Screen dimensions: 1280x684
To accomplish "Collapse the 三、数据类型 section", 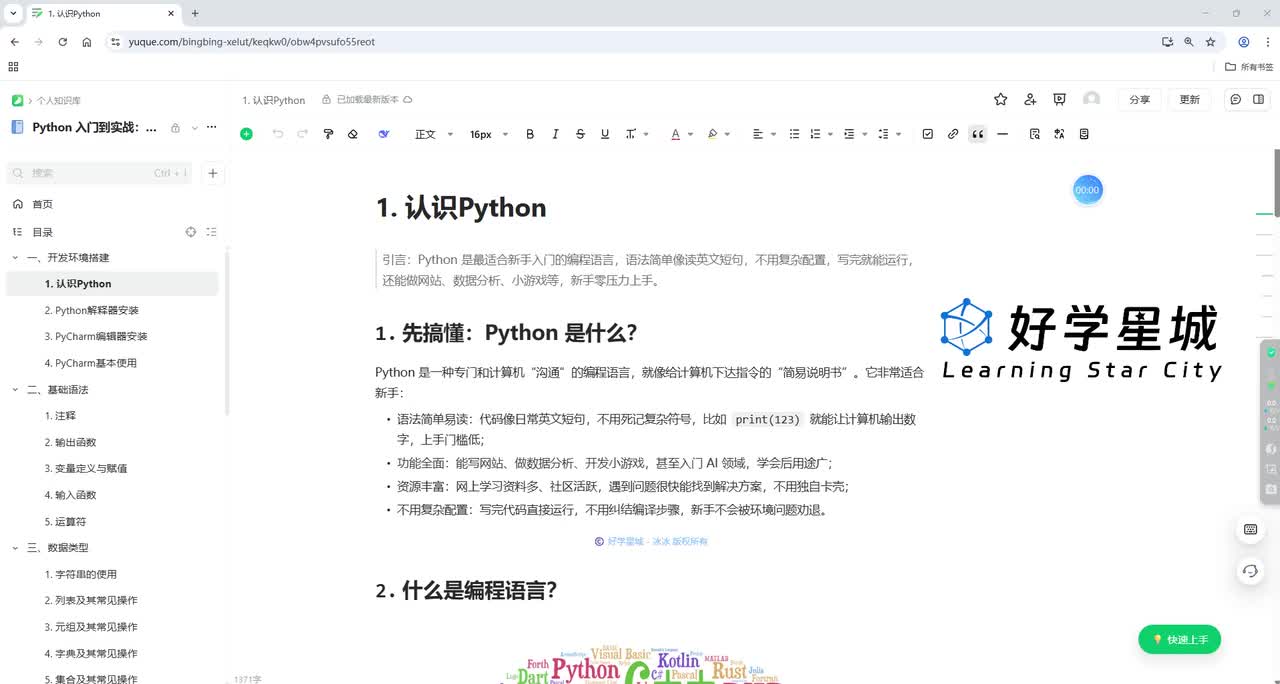I will pyautogui.click(x=15, y=547).
